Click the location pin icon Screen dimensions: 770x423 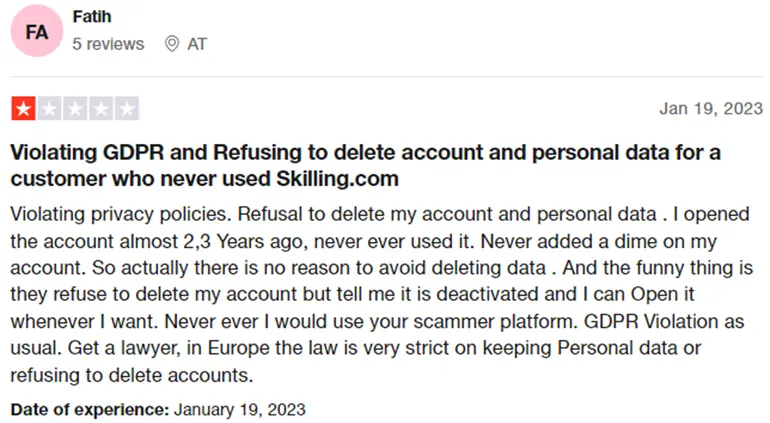(171, 44)
